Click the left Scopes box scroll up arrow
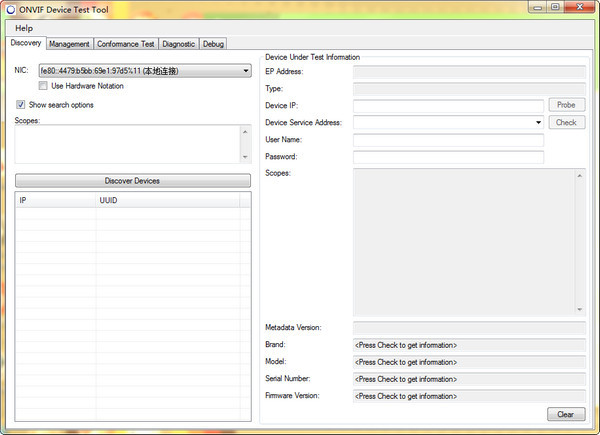Image resolution: width=600 pixels, height=435 pixels. pos(245,132)
